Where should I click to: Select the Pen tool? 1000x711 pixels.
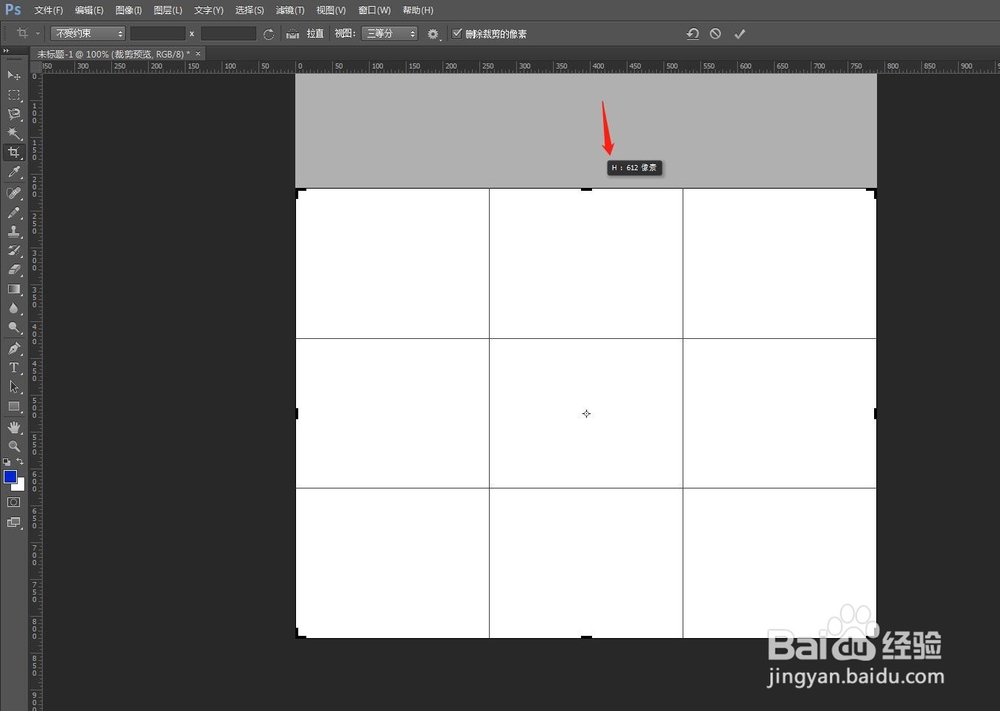coord(13,348)
